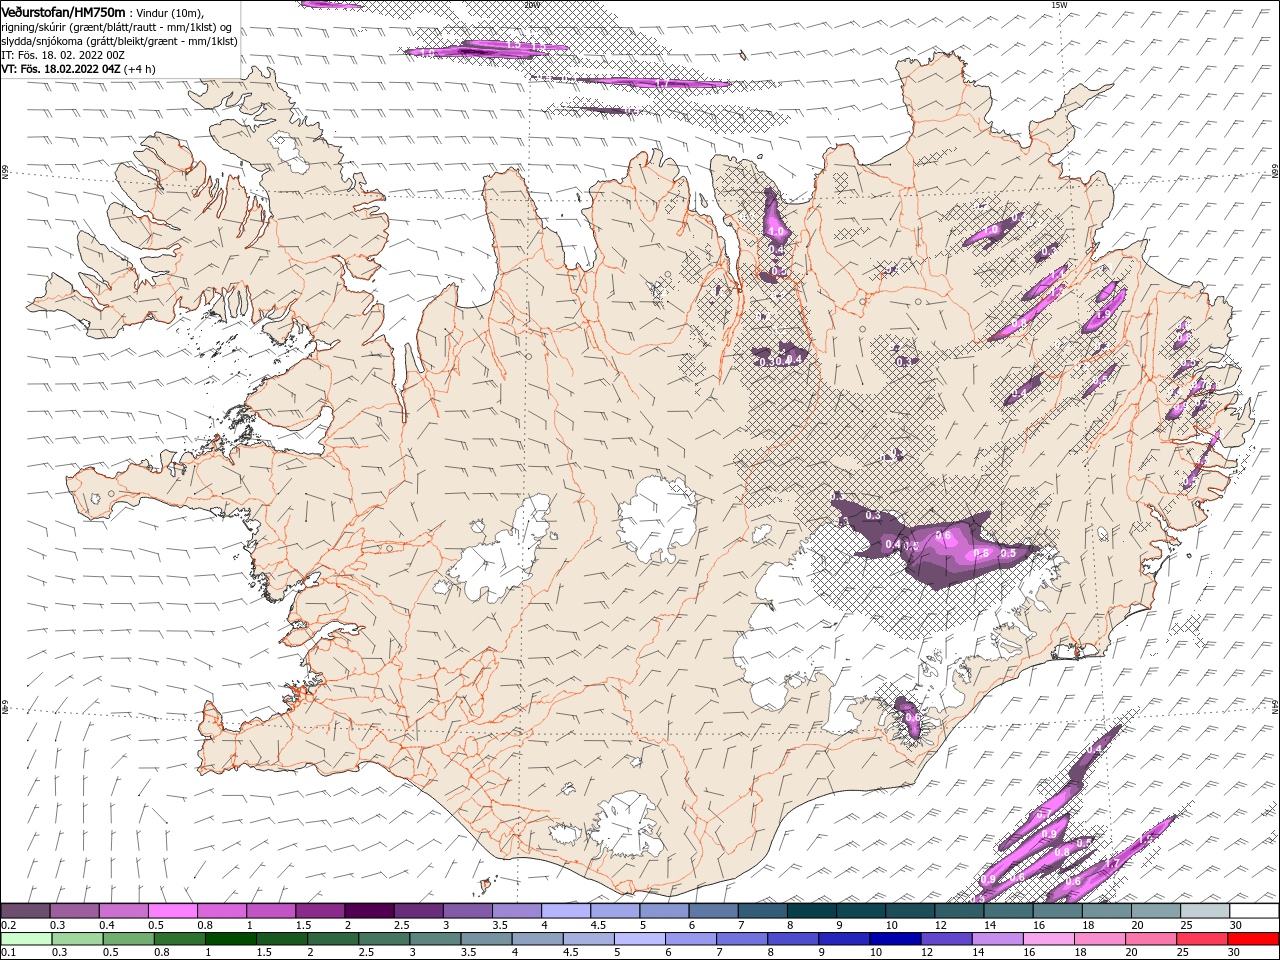Select the pink rain swatch starting at 20

(x=1150, y=939)
